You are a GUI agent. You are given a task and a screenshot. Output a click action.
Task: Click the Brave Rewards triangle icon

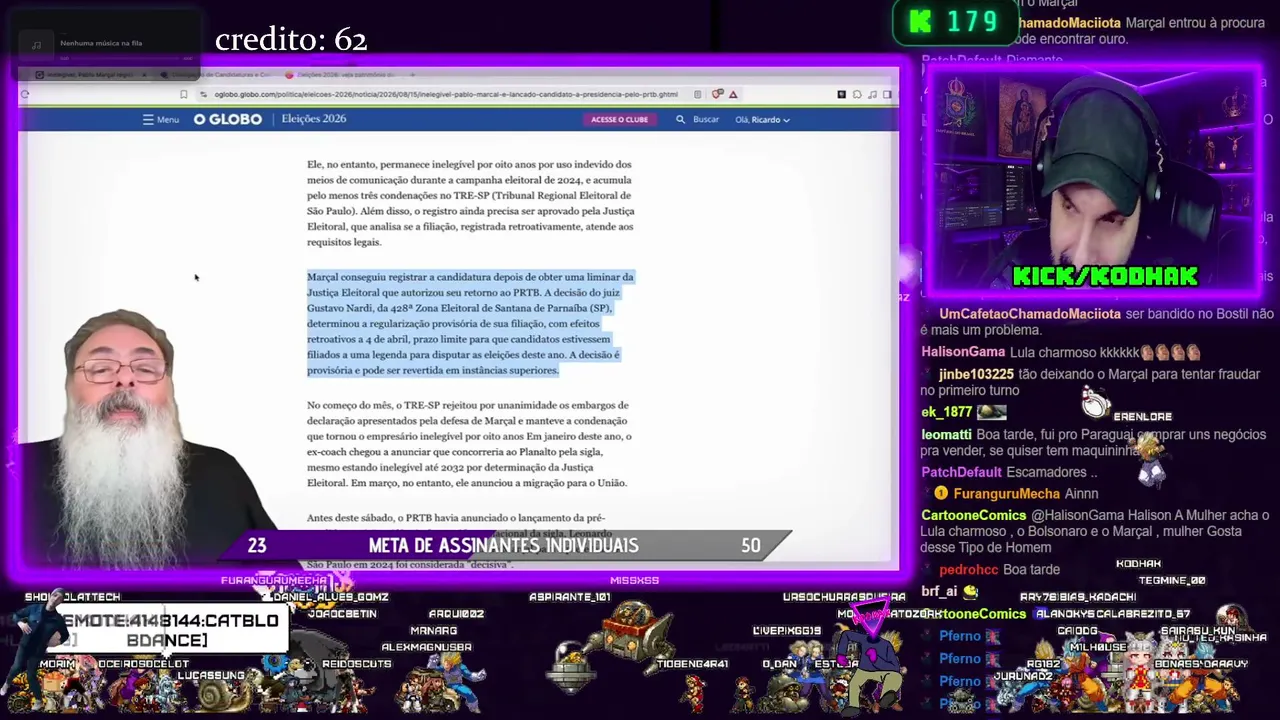[733, 94]
